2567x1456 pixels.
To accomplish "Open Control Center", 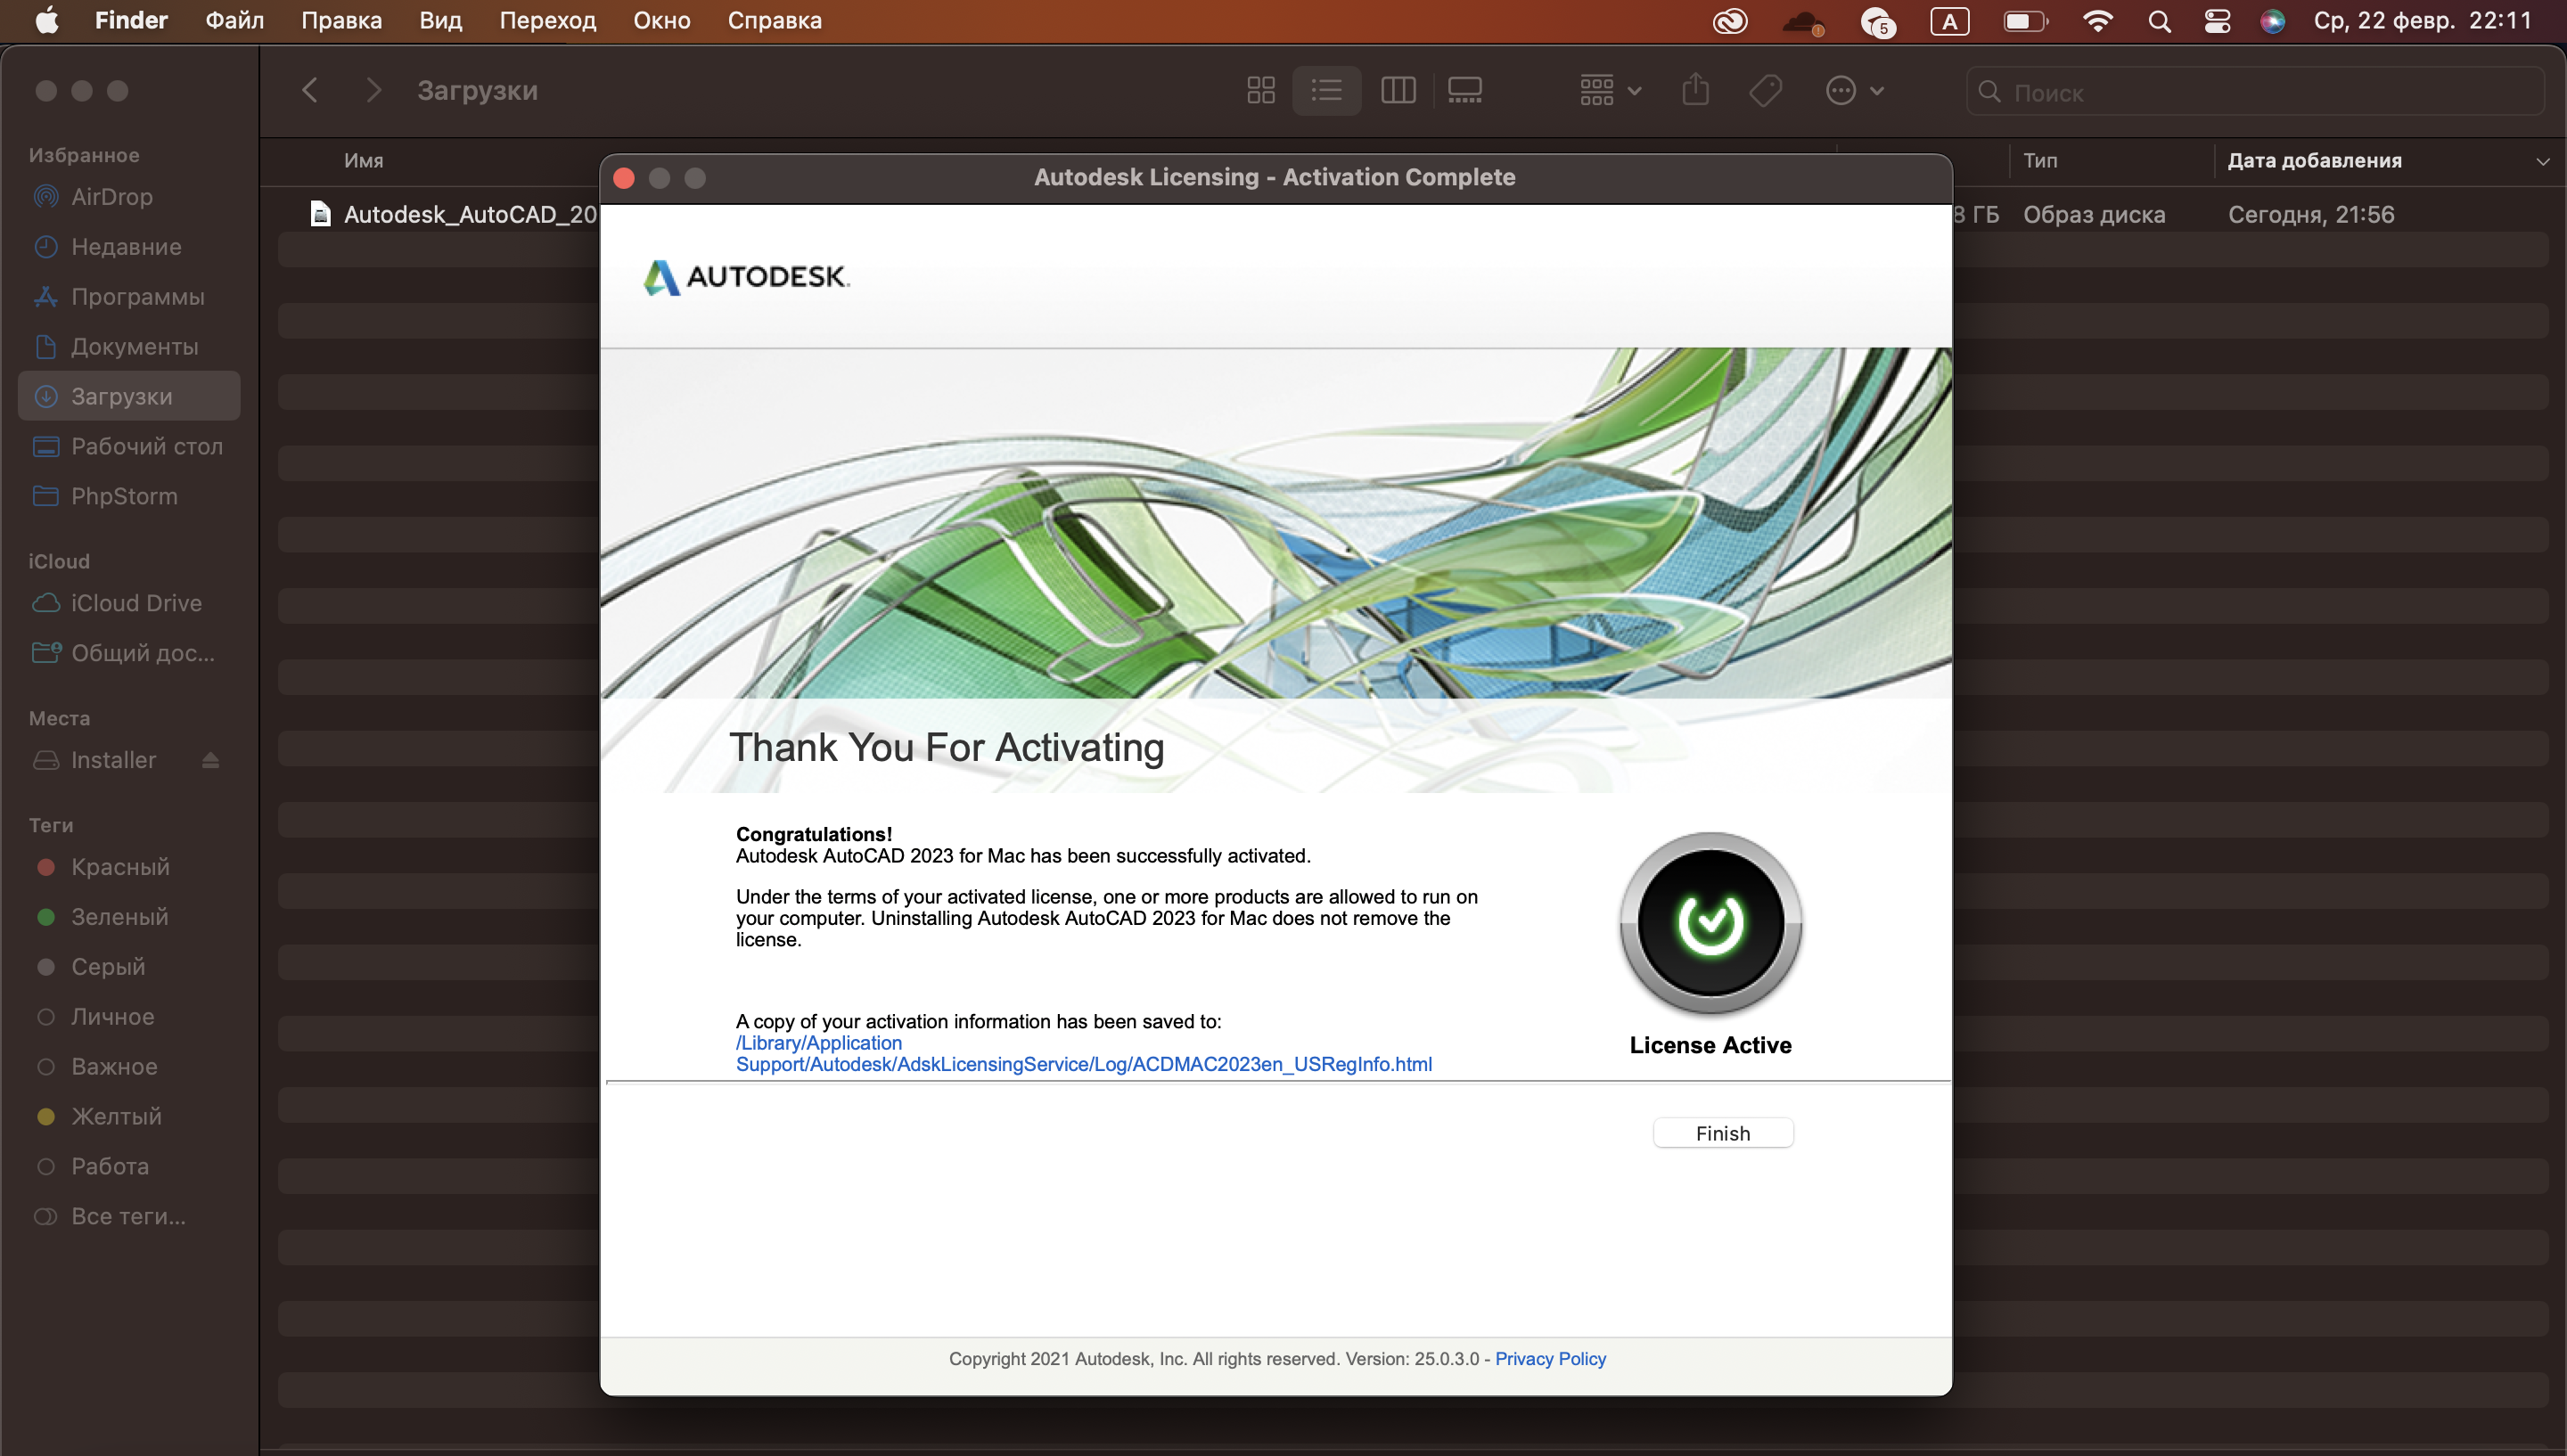I will 2217,21.
